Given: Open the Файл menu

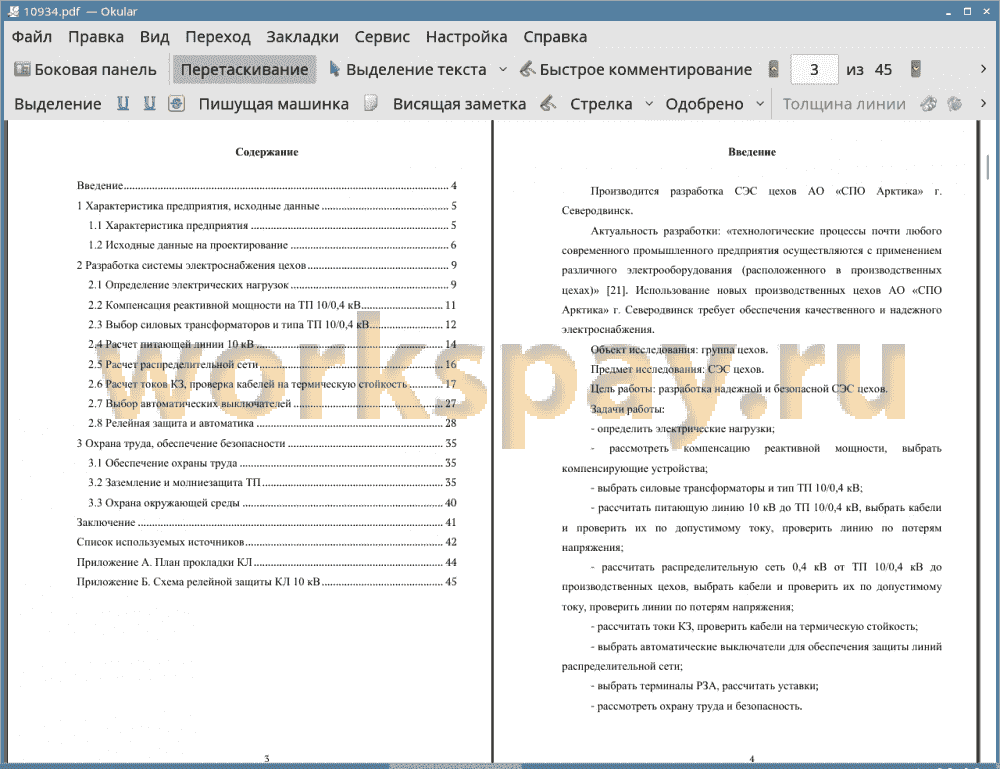Looking at the screenshot, I should point(32,37).
